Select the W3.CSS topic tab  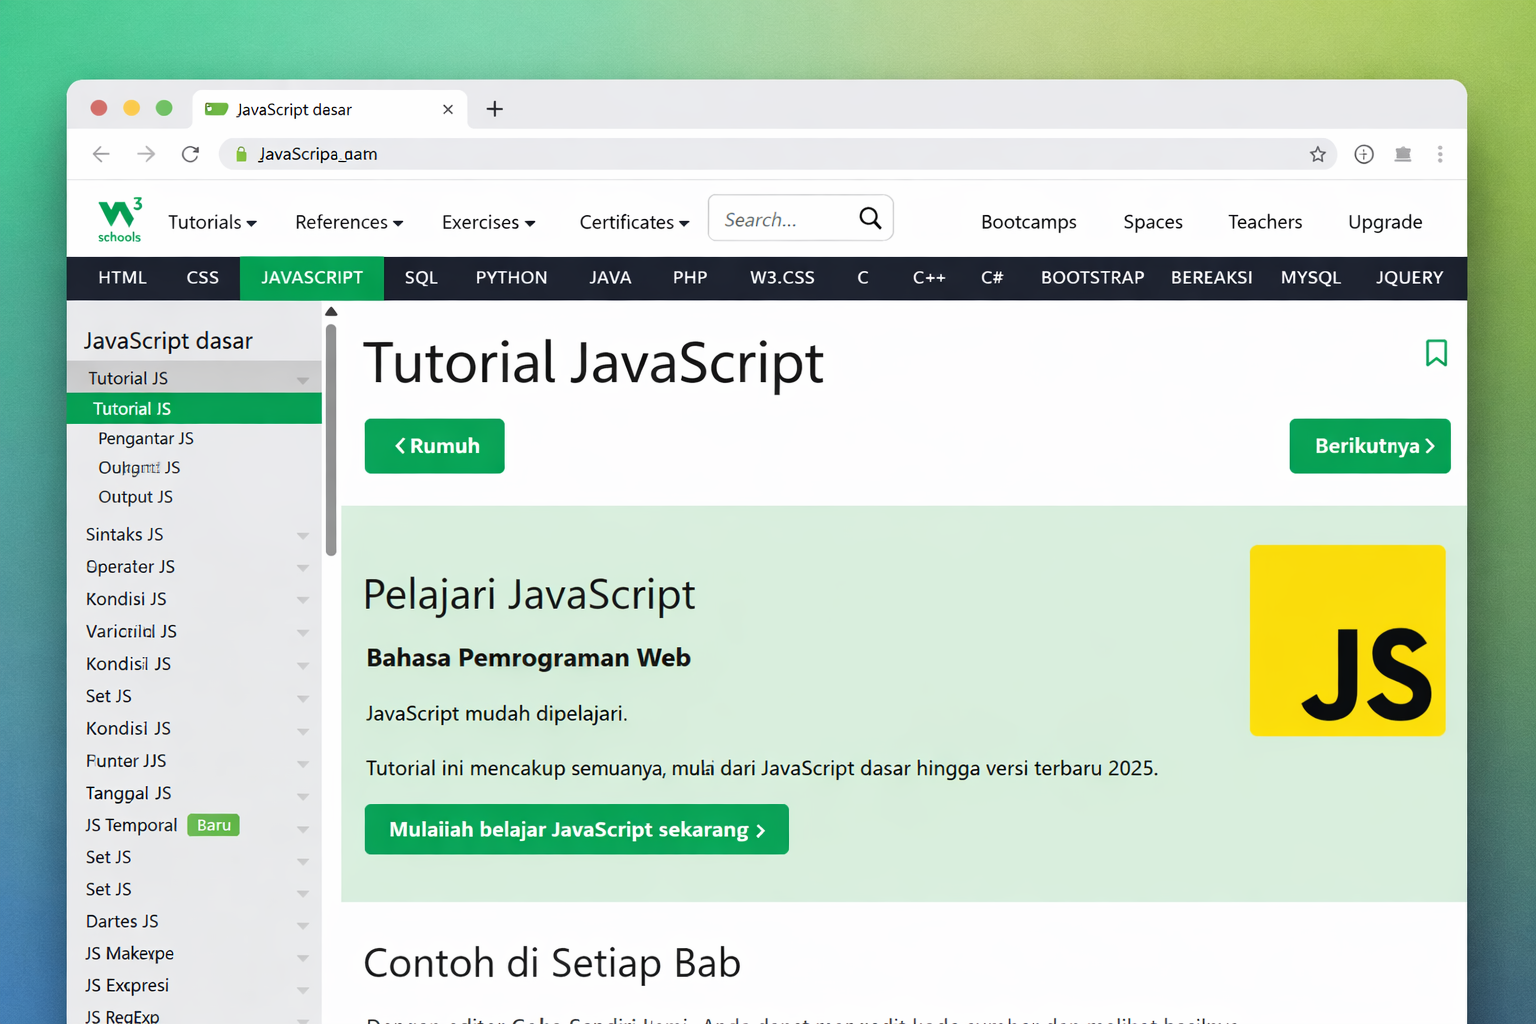pyautogui.click(x=782, y=278)
